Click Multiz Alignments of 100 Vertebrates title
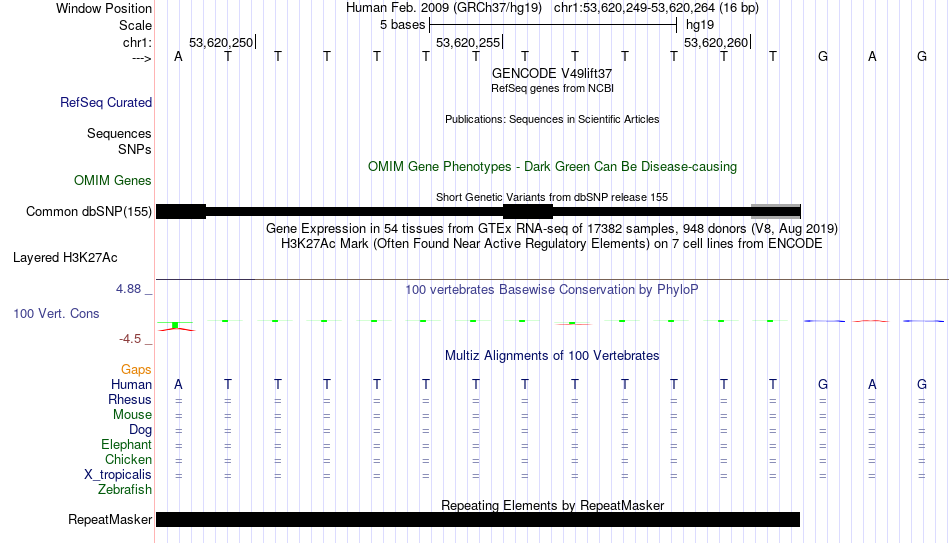This screenshot has width=950, height=543. pos(552,356)
